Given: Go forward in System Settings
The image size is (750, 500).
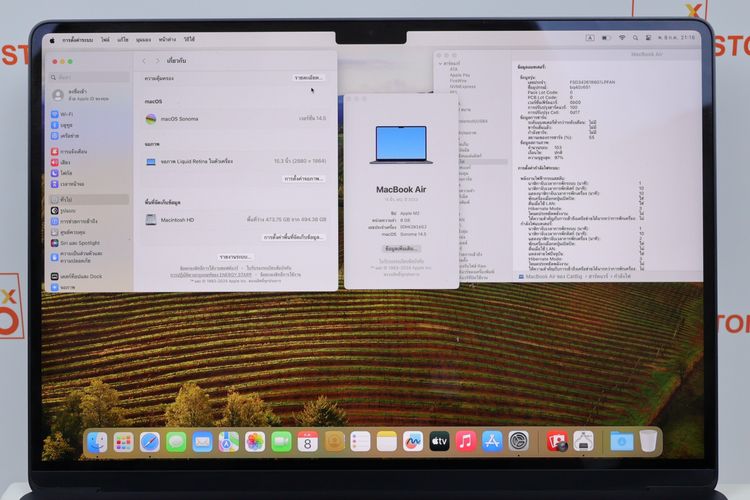Looking at the screenshot, I should 157,61.
